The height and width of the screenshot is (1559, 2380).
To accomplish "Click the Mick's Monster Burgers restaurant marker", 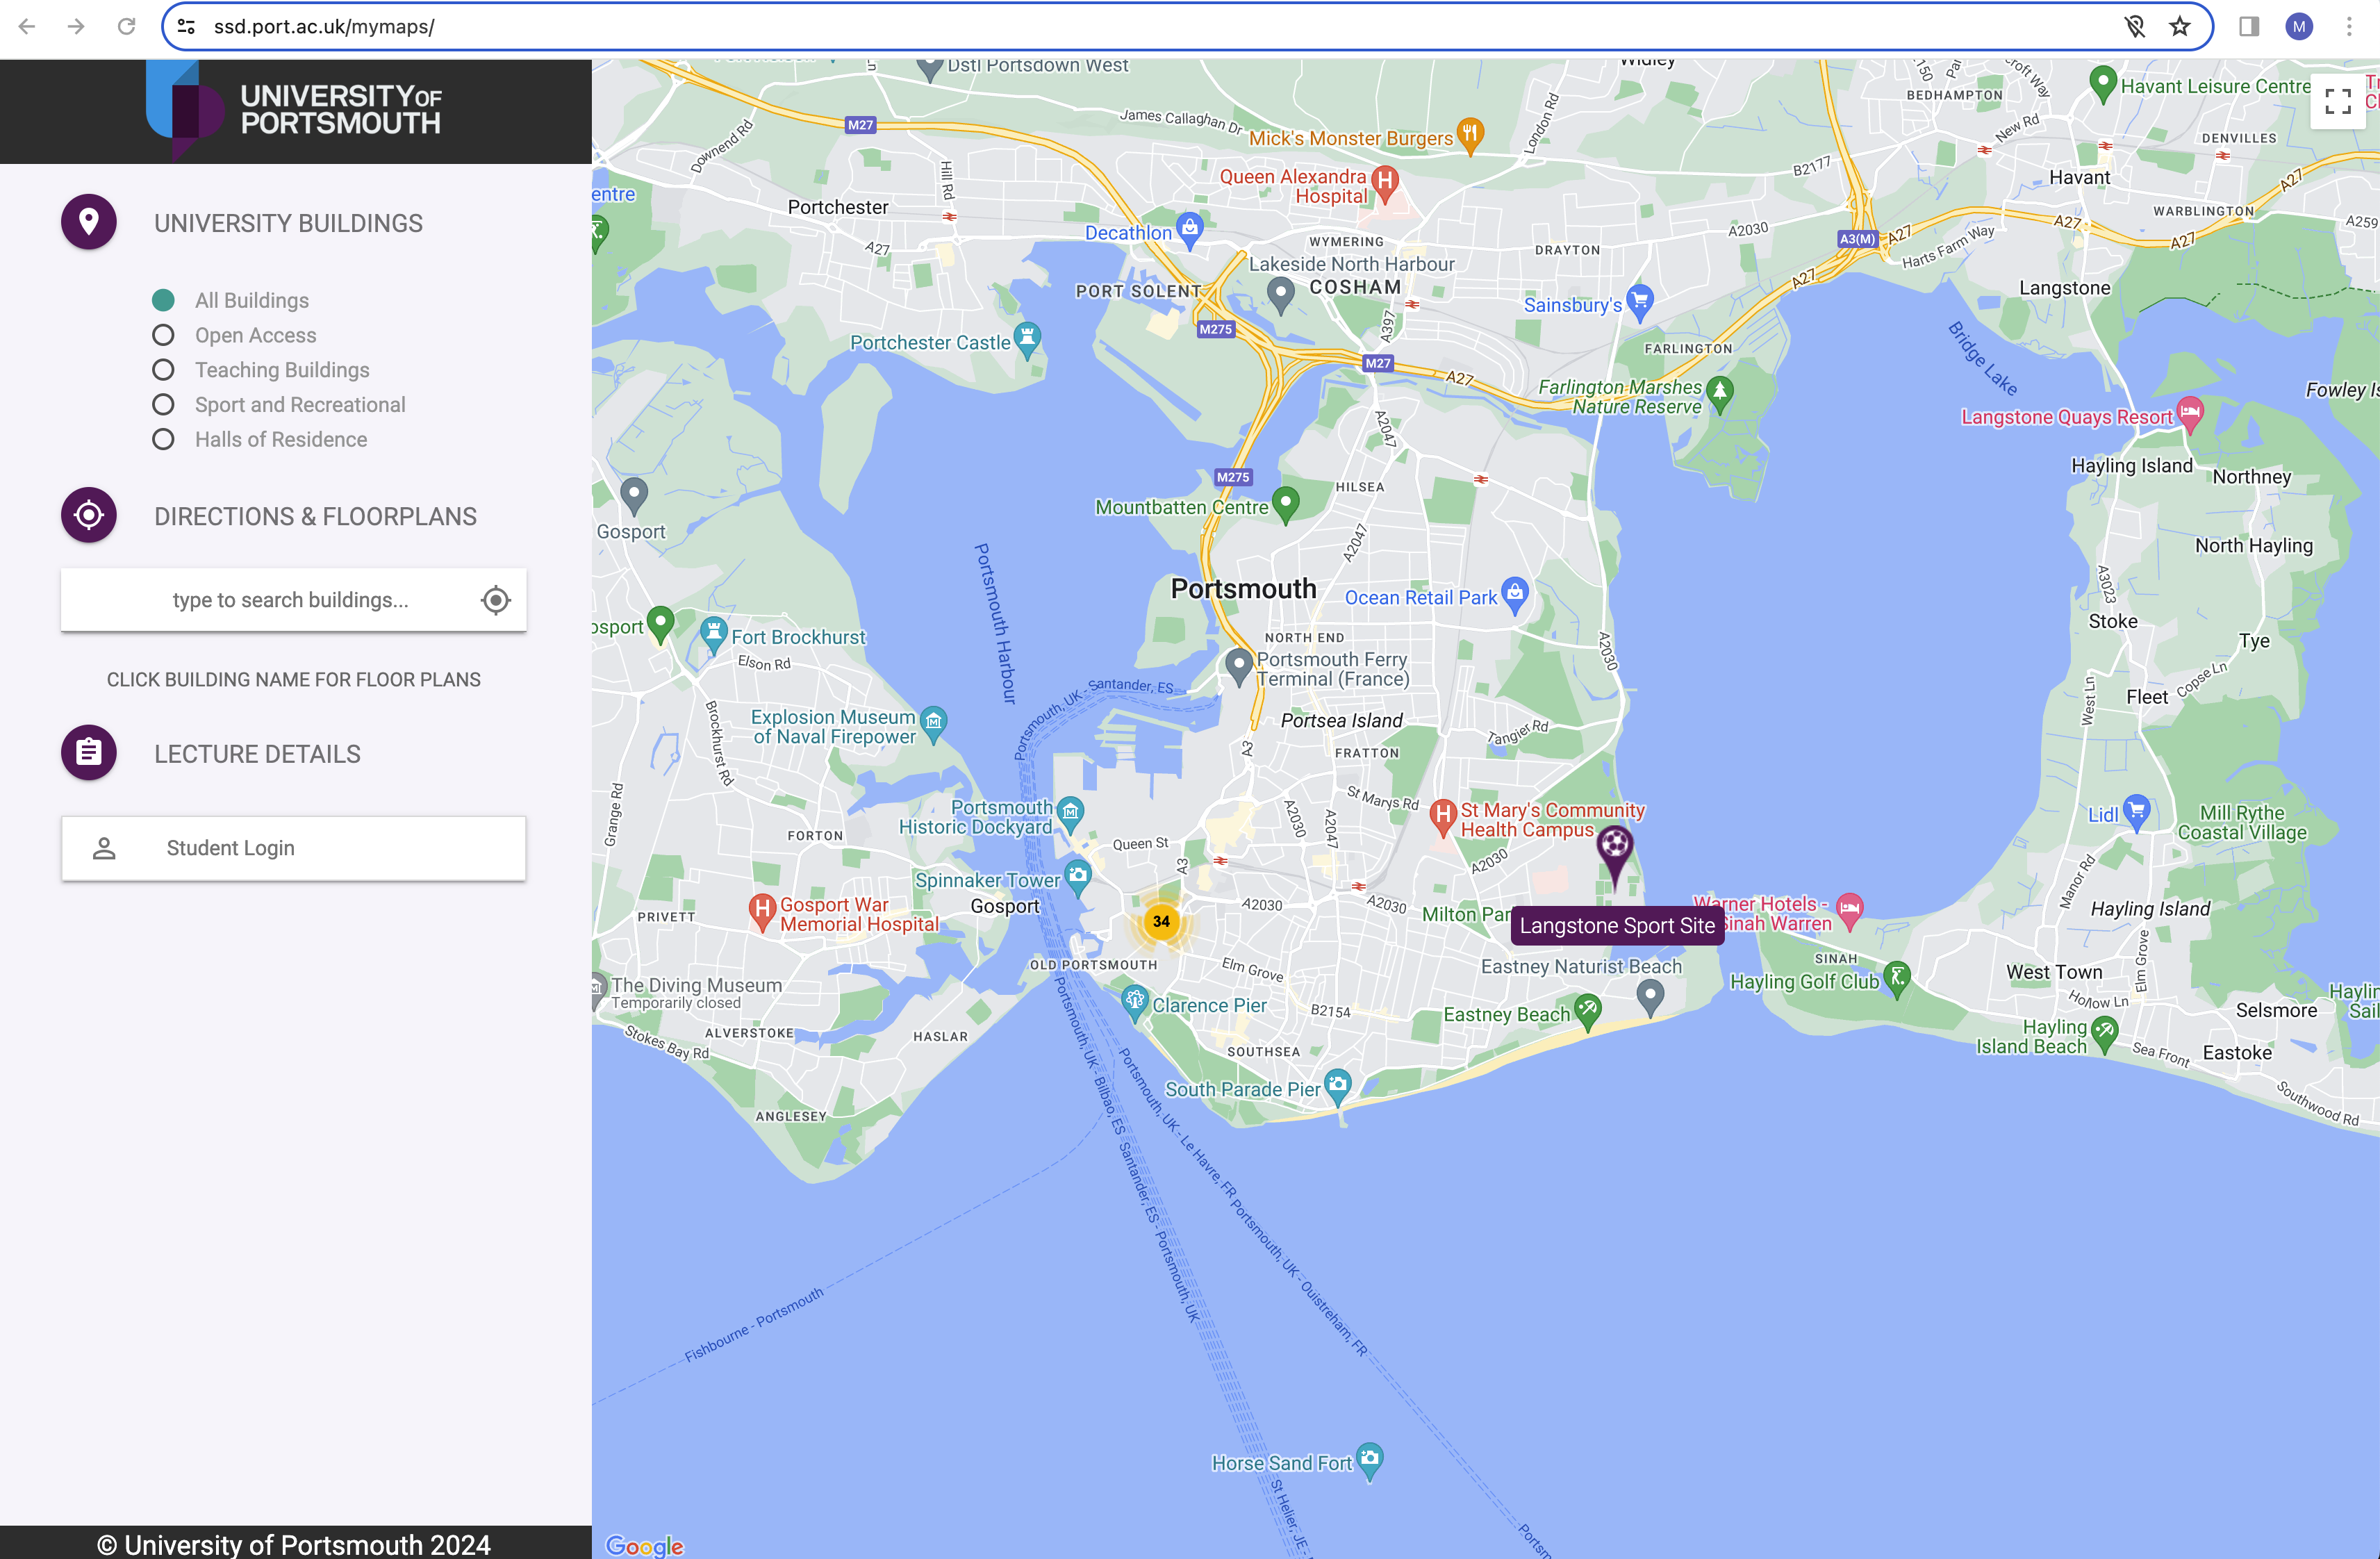I will tap(1469, 135).
